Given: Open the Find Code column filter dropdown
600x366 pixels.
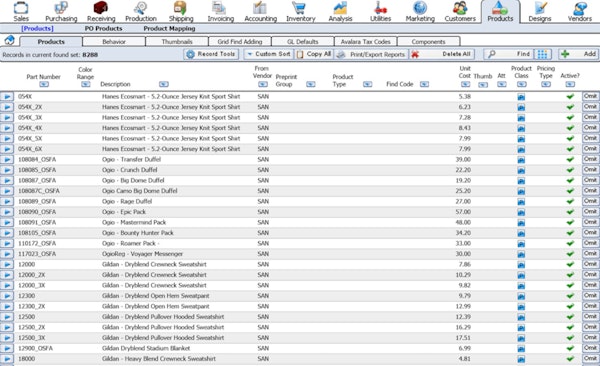Looking at the screenshot, I should (x=424, y=84).
